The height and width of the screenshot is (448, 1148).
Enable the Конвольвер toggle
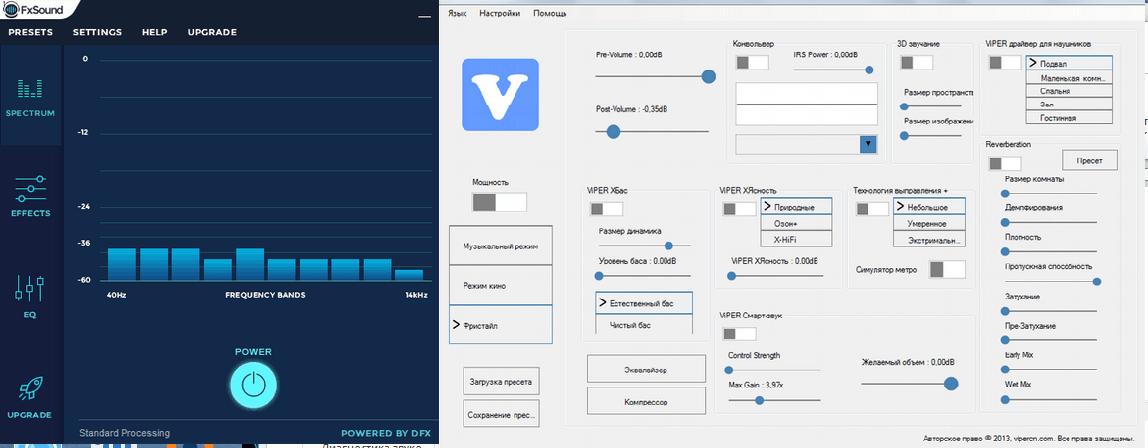tap(752, 63)
